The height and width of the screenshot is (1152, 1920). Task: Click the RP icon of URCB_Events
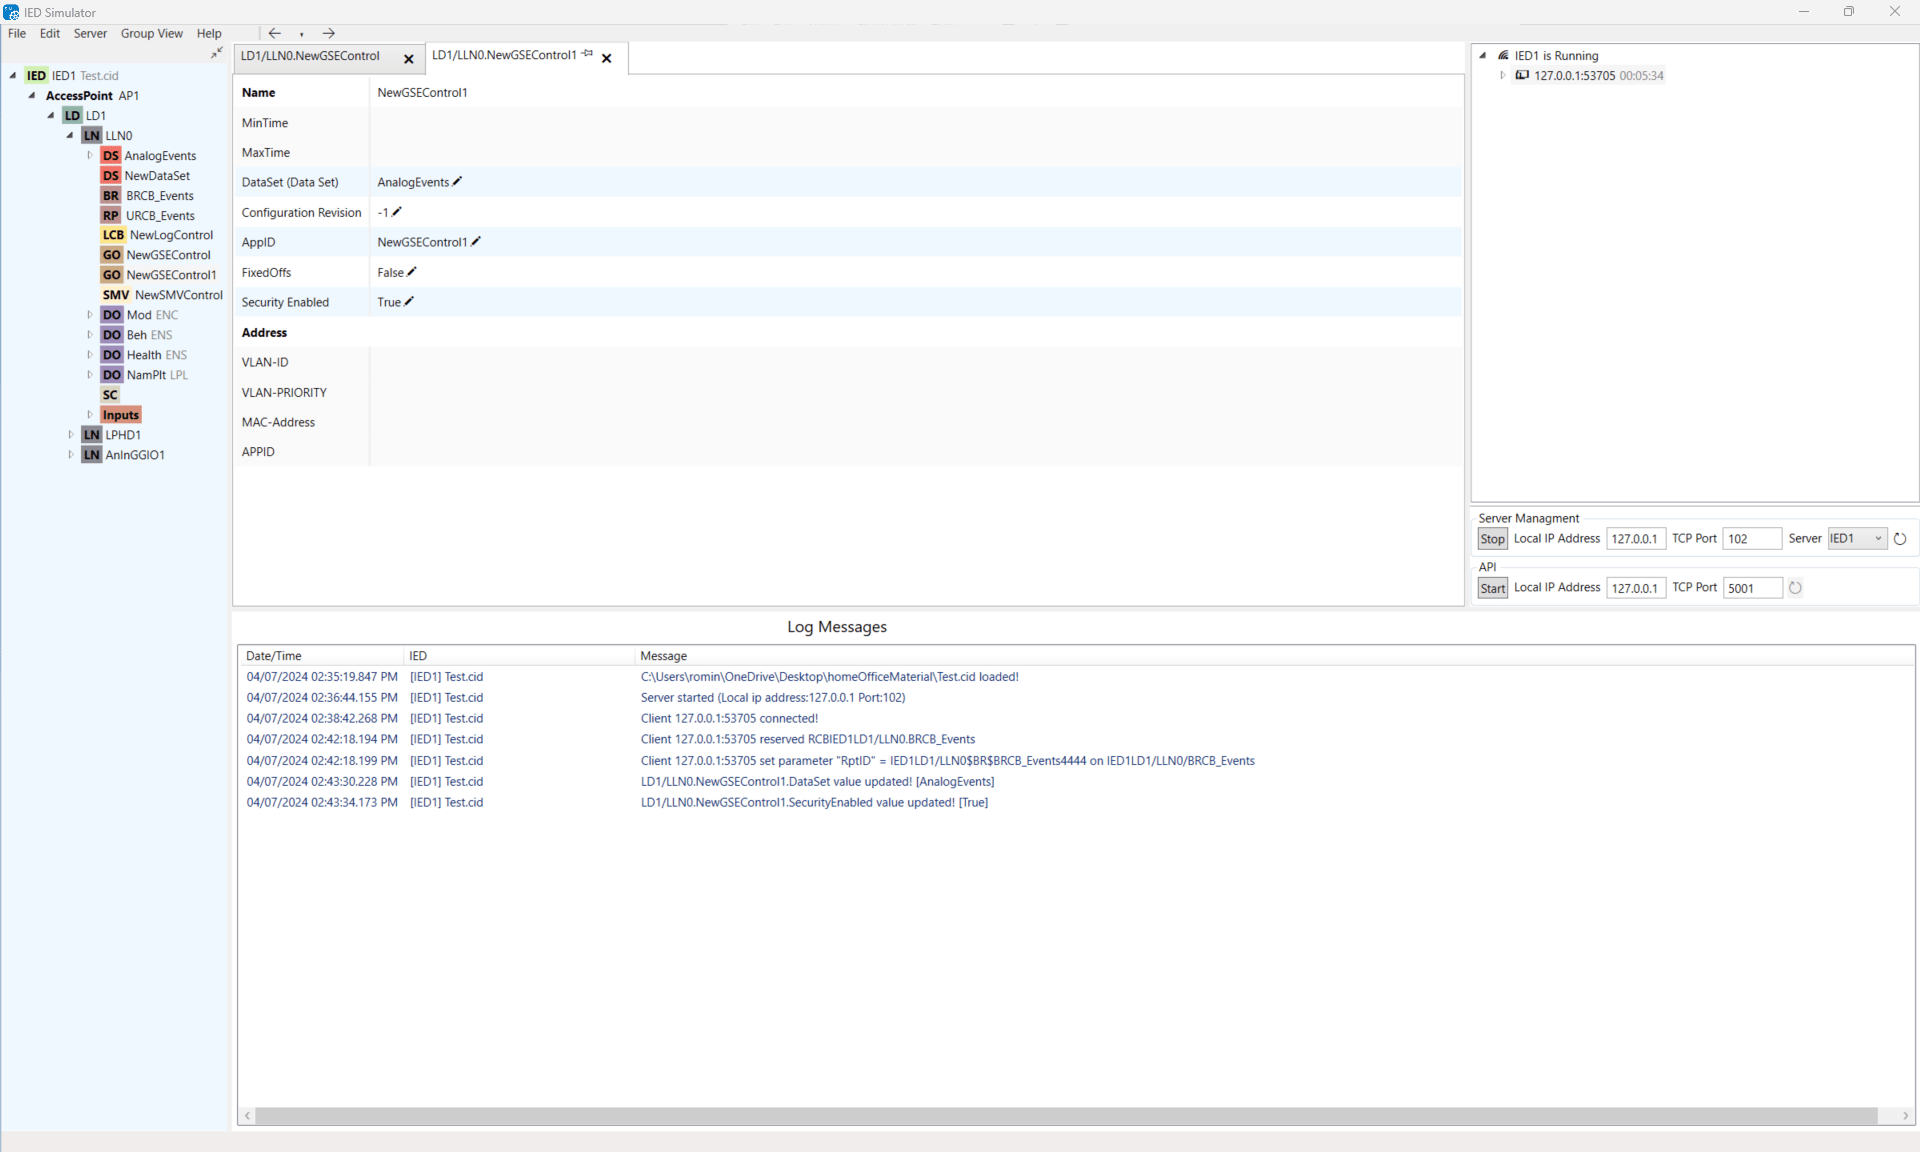pyautogui.click(x=111, y=216)
